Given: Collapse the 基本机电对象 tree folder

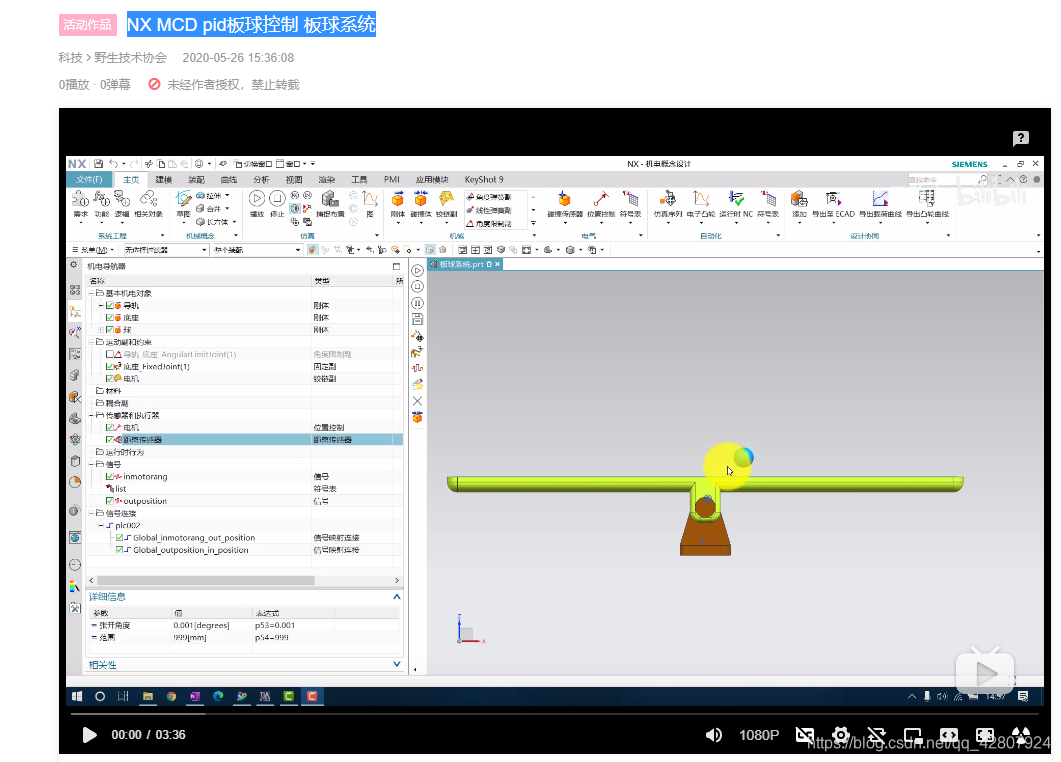Looking at the screenshot, I should pos(91,293).
